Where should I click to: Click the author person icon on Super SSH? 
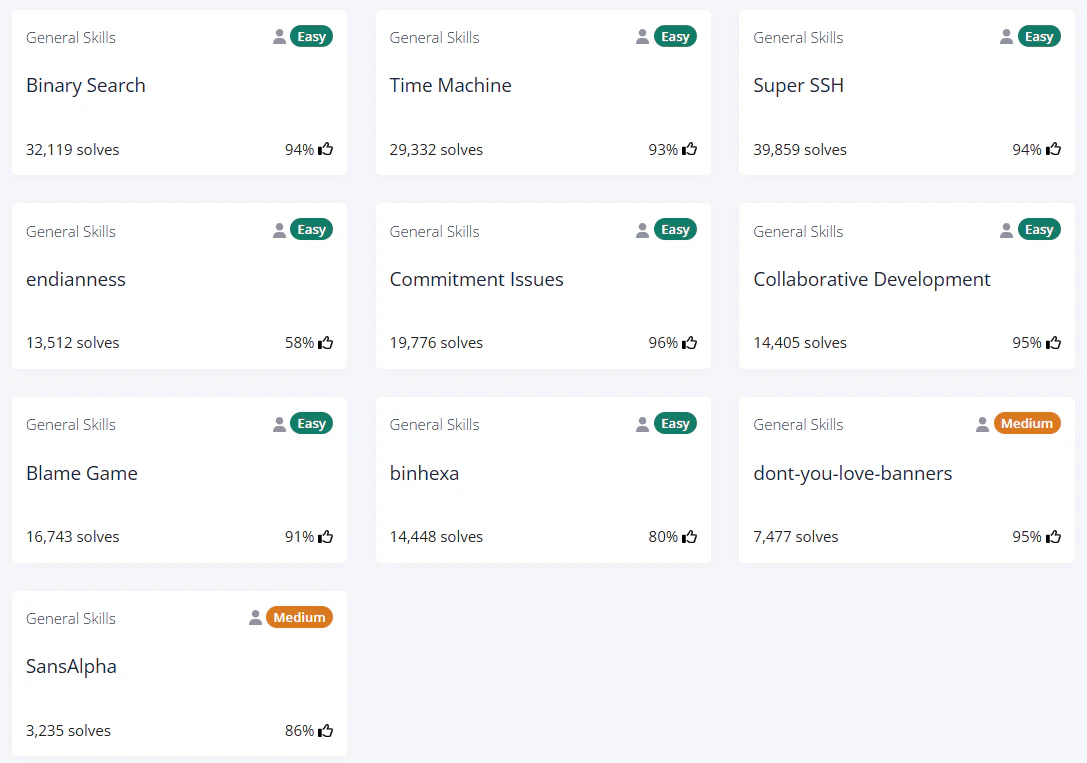1007,37
